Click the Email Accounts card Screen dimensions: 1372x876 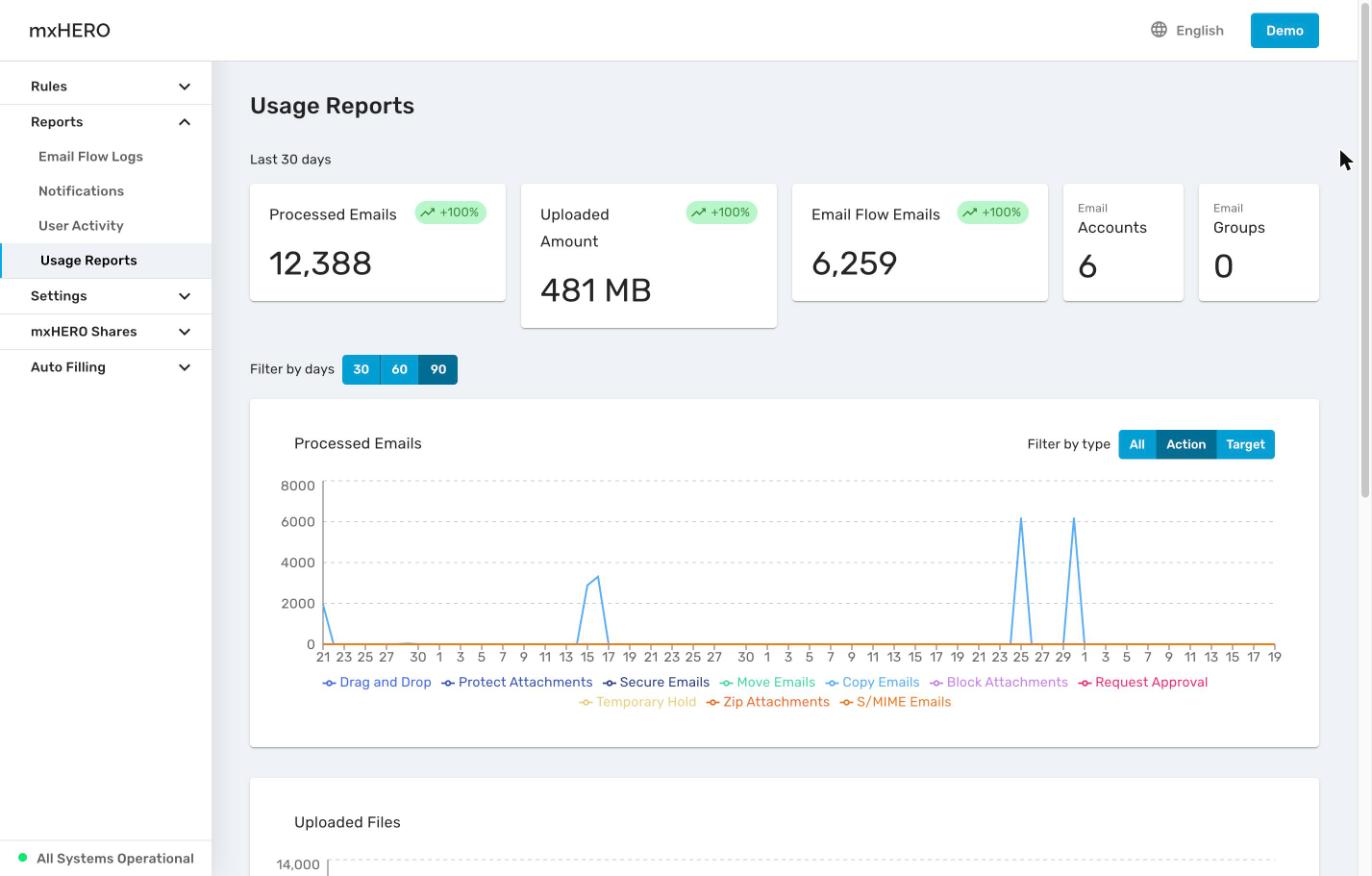point(1123,242)
